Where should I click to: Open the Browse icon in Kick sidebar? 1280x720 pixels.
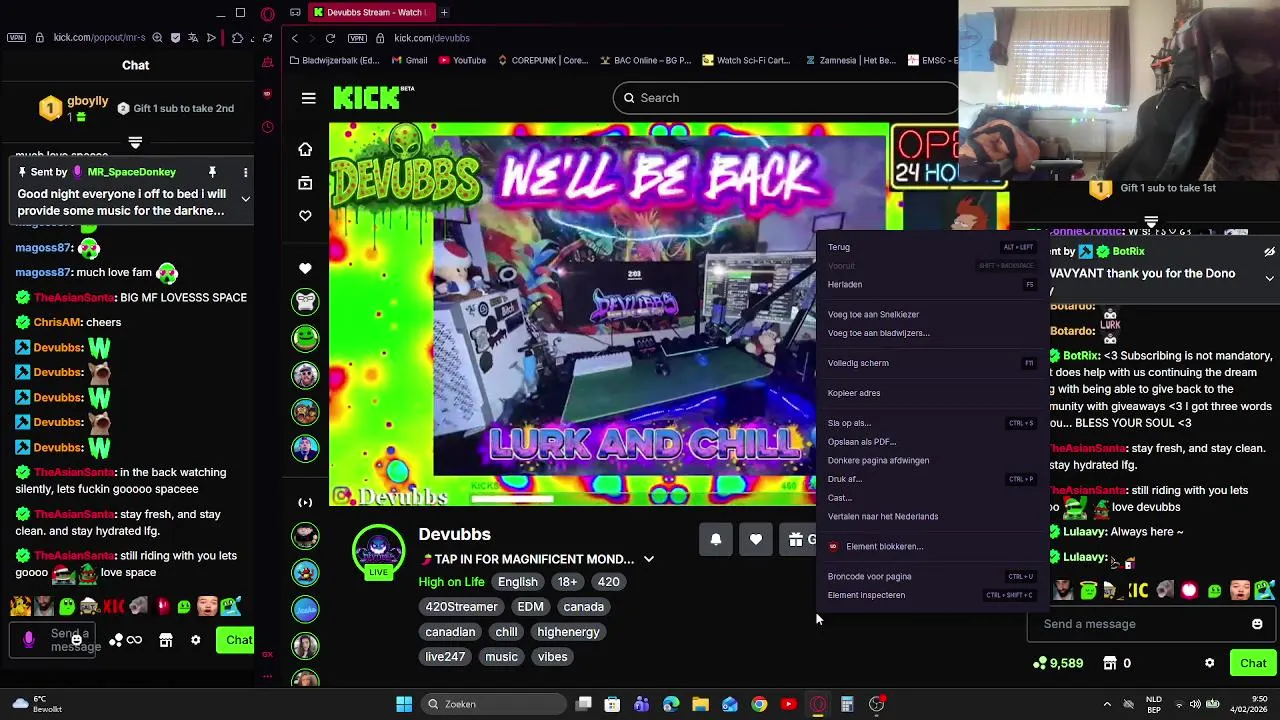(305, 183)
